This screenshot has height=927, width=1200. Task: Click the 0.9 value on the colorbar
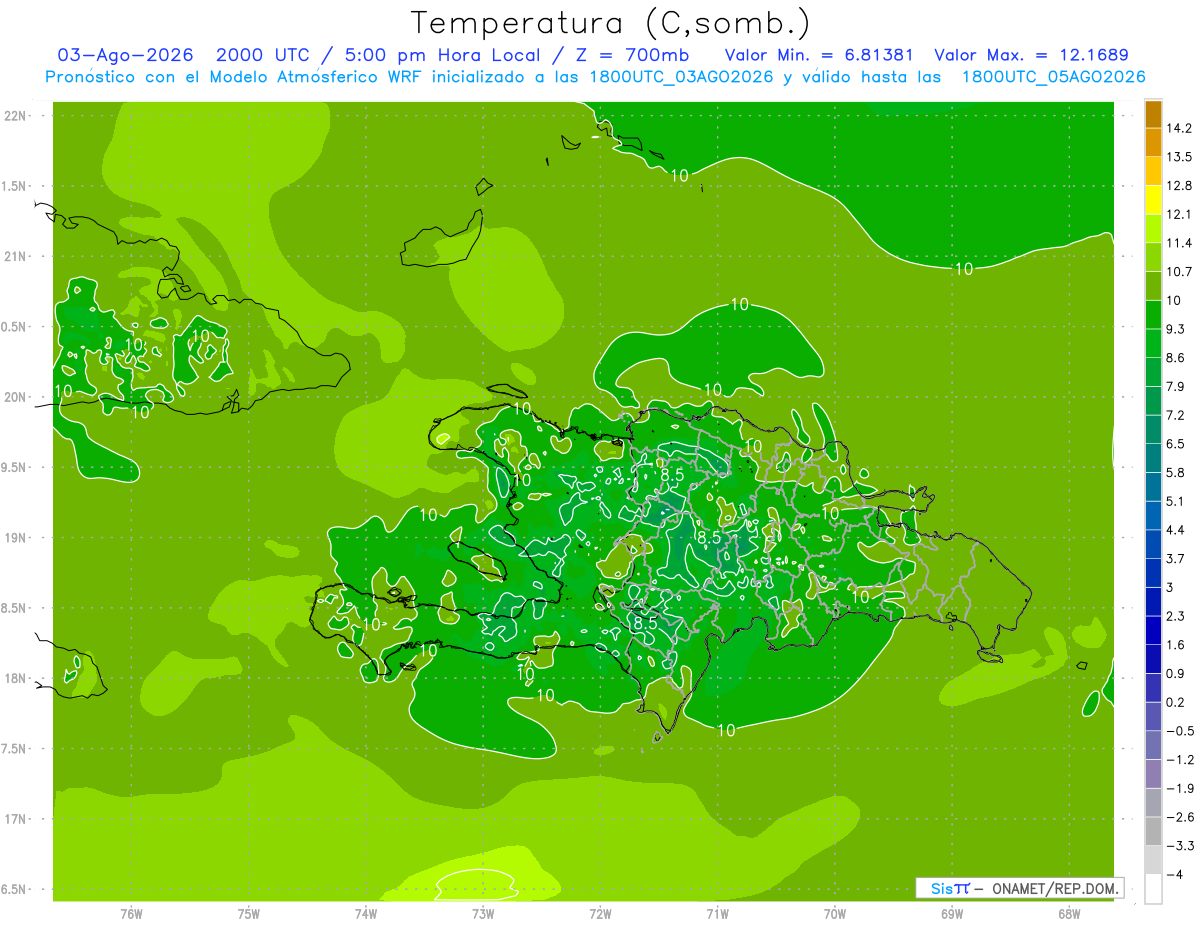(1177, 673)
